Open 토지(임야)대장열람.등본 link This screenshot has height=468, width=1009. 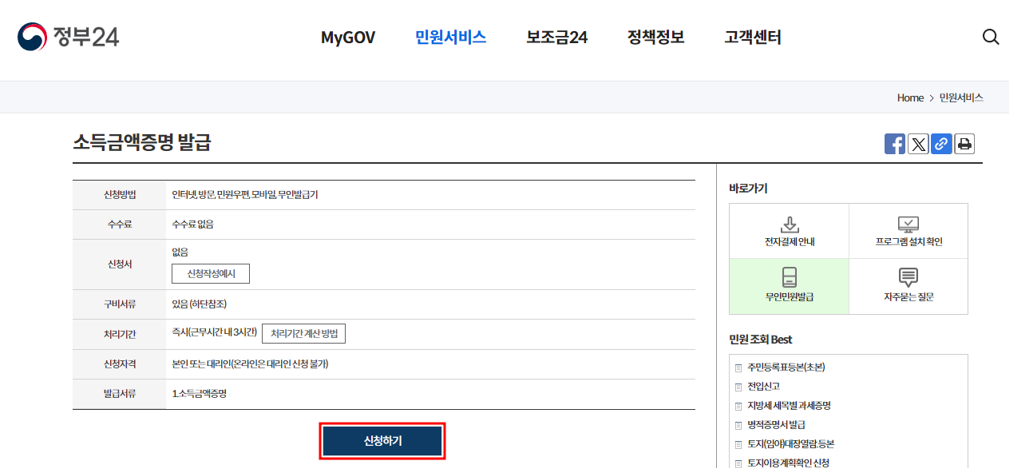click(791, 444)
